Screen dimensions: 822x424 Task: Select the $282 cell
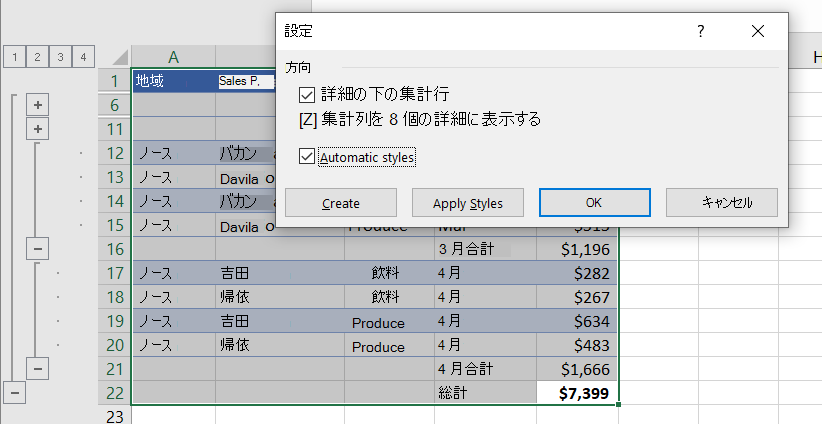click(x=578, y=273)
